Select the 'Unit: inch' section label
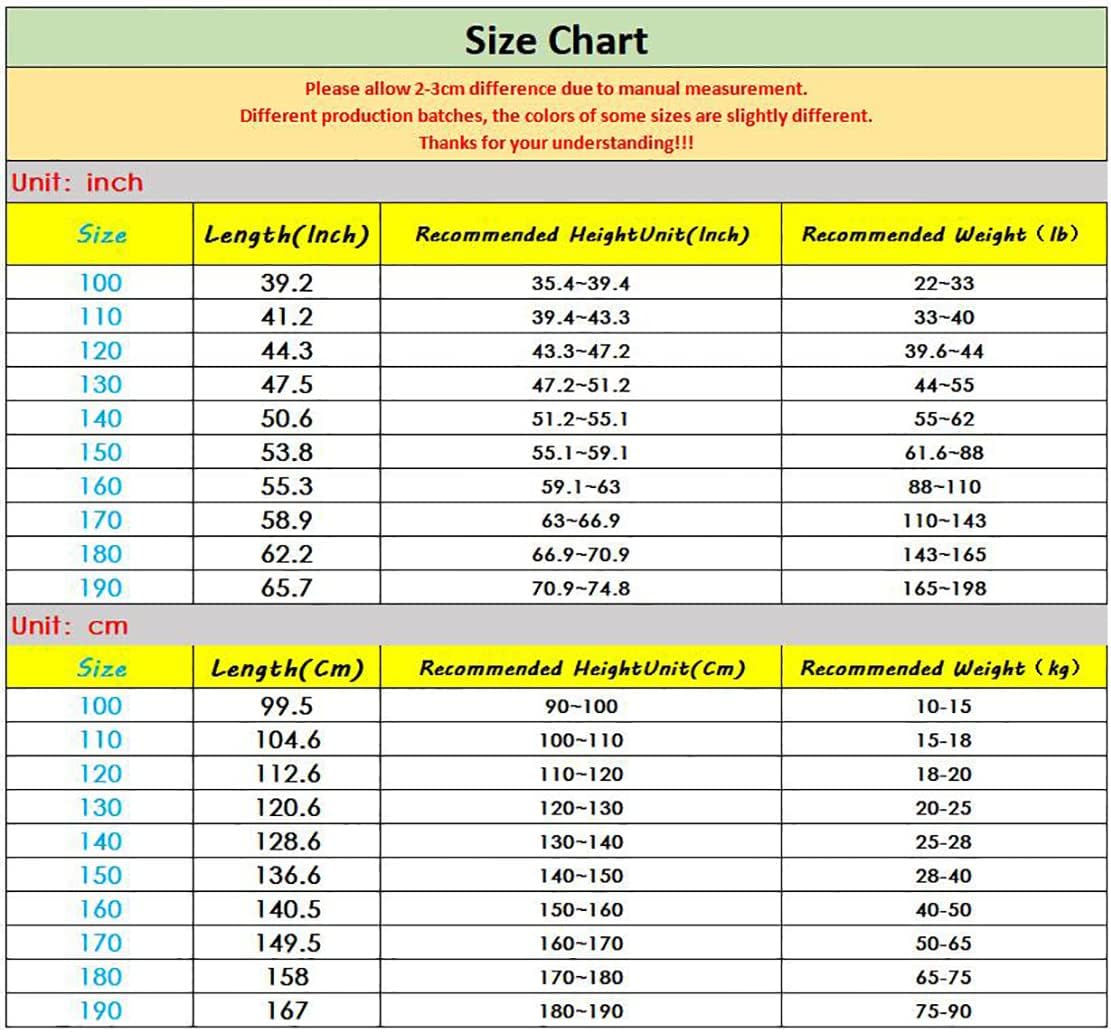Image resolution: width=1111 pixels, height=1032 pixels. point(77,183)
